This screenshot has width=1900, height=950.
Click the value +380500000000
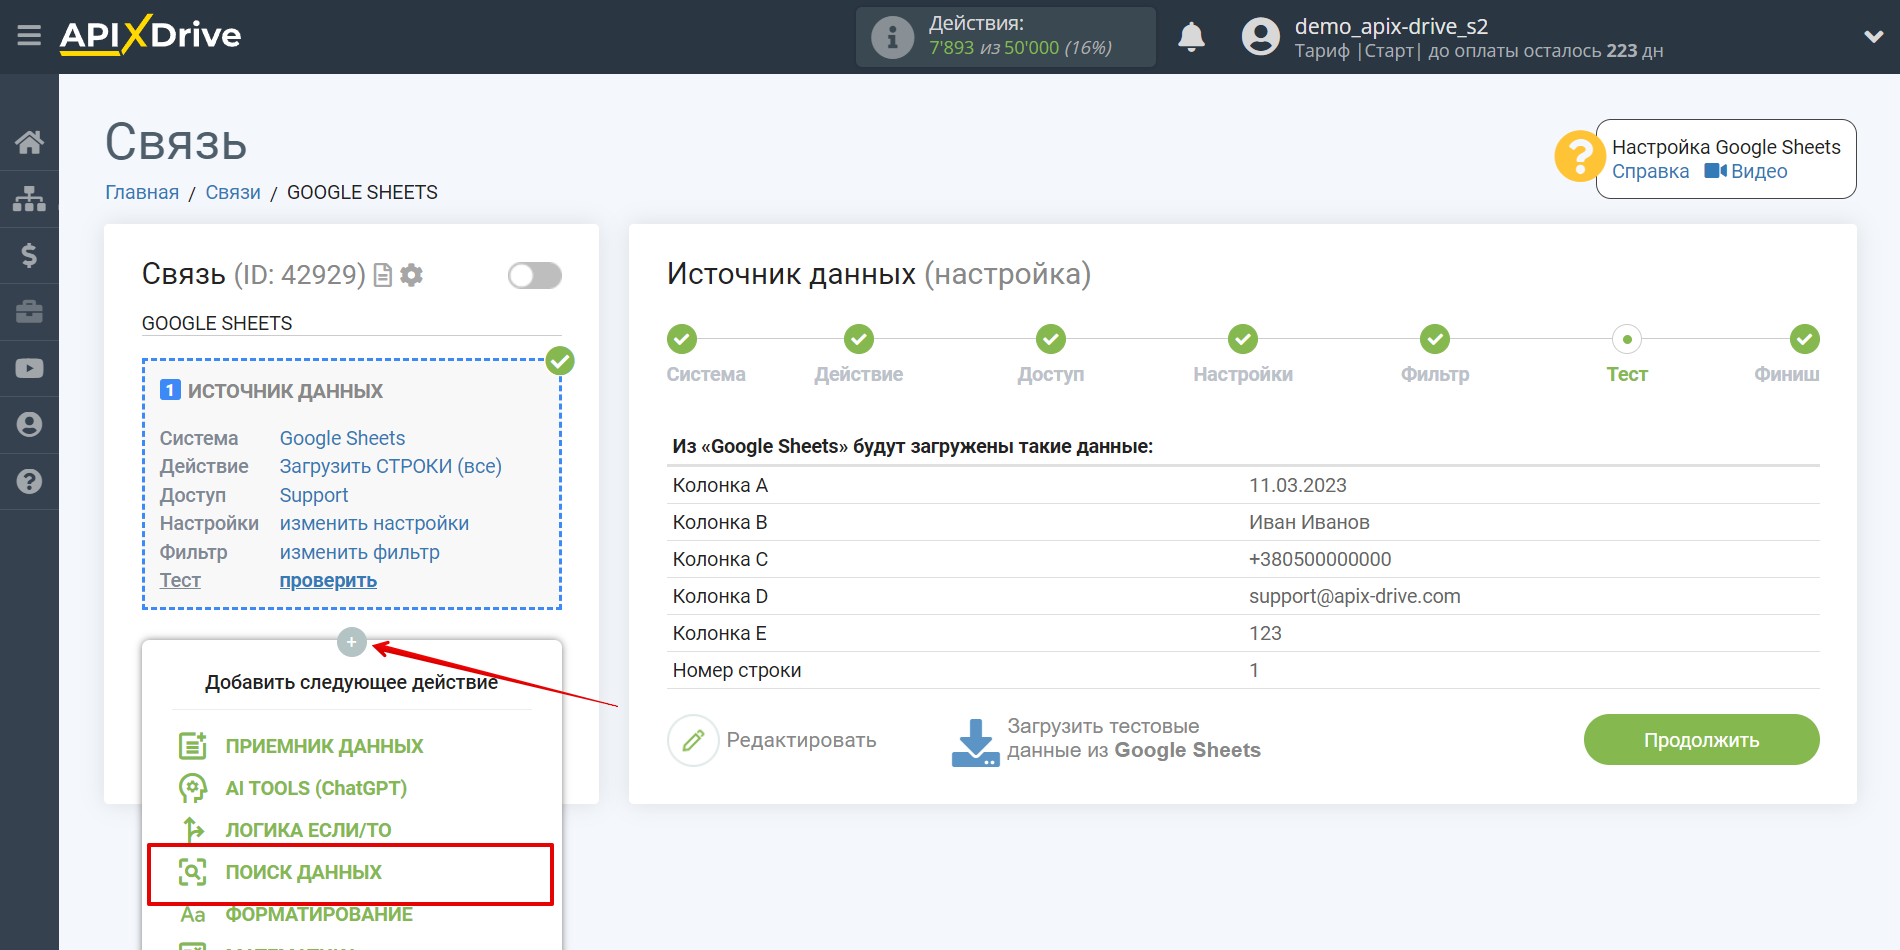[x=1320, y=559]
